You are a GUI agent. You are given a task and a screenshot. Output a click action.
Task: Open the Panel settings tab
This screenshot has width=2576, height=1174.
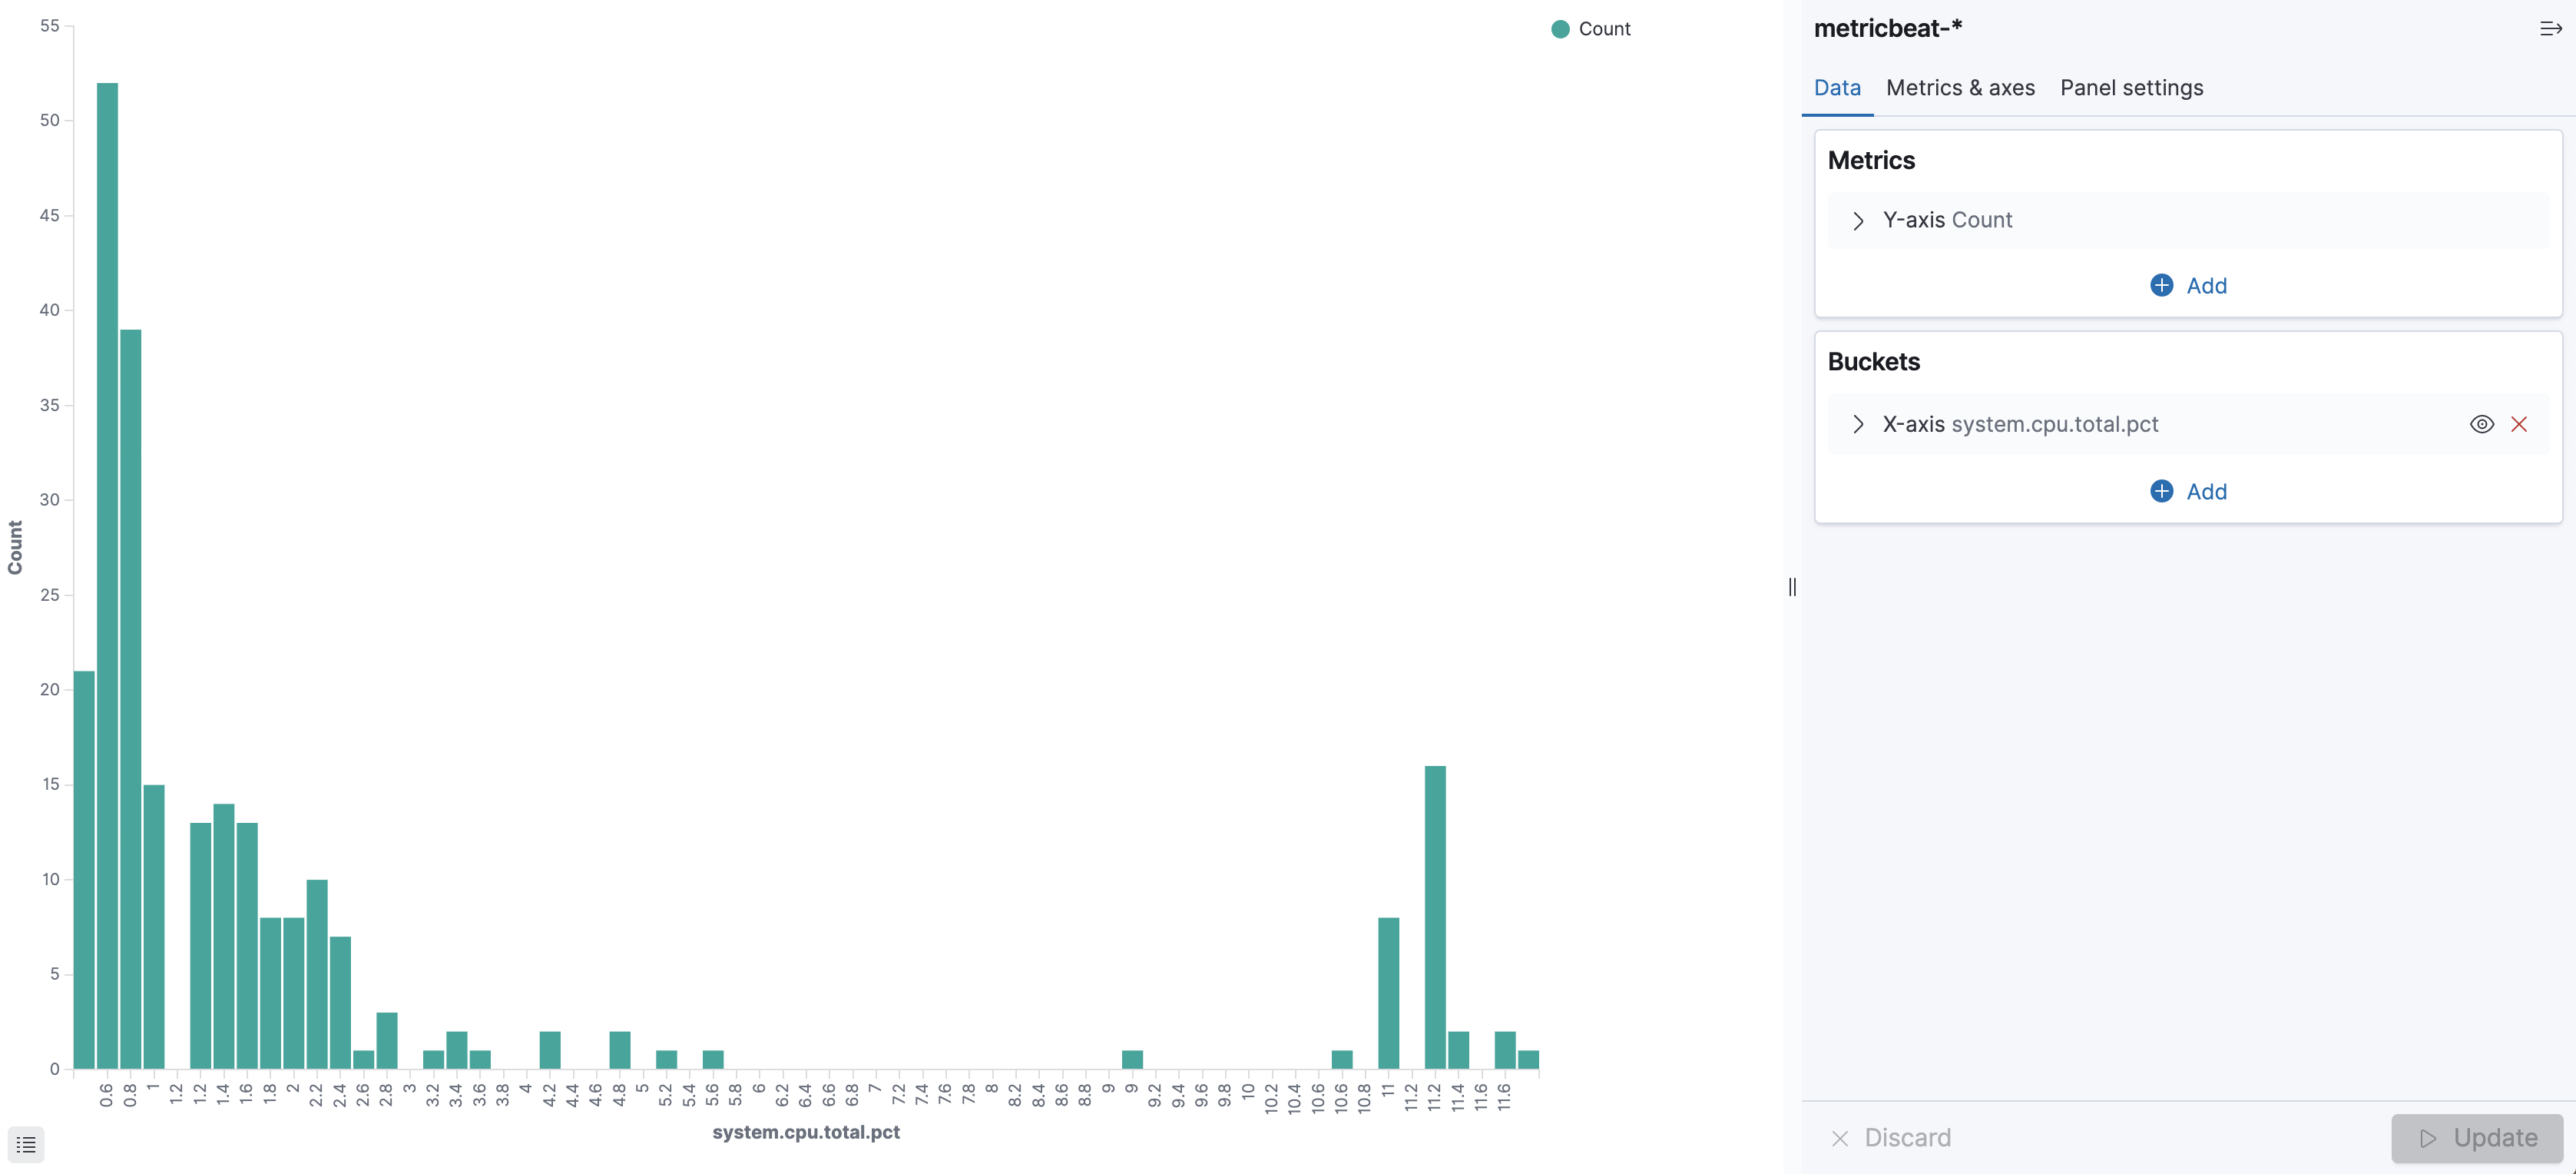[2131, 88]
